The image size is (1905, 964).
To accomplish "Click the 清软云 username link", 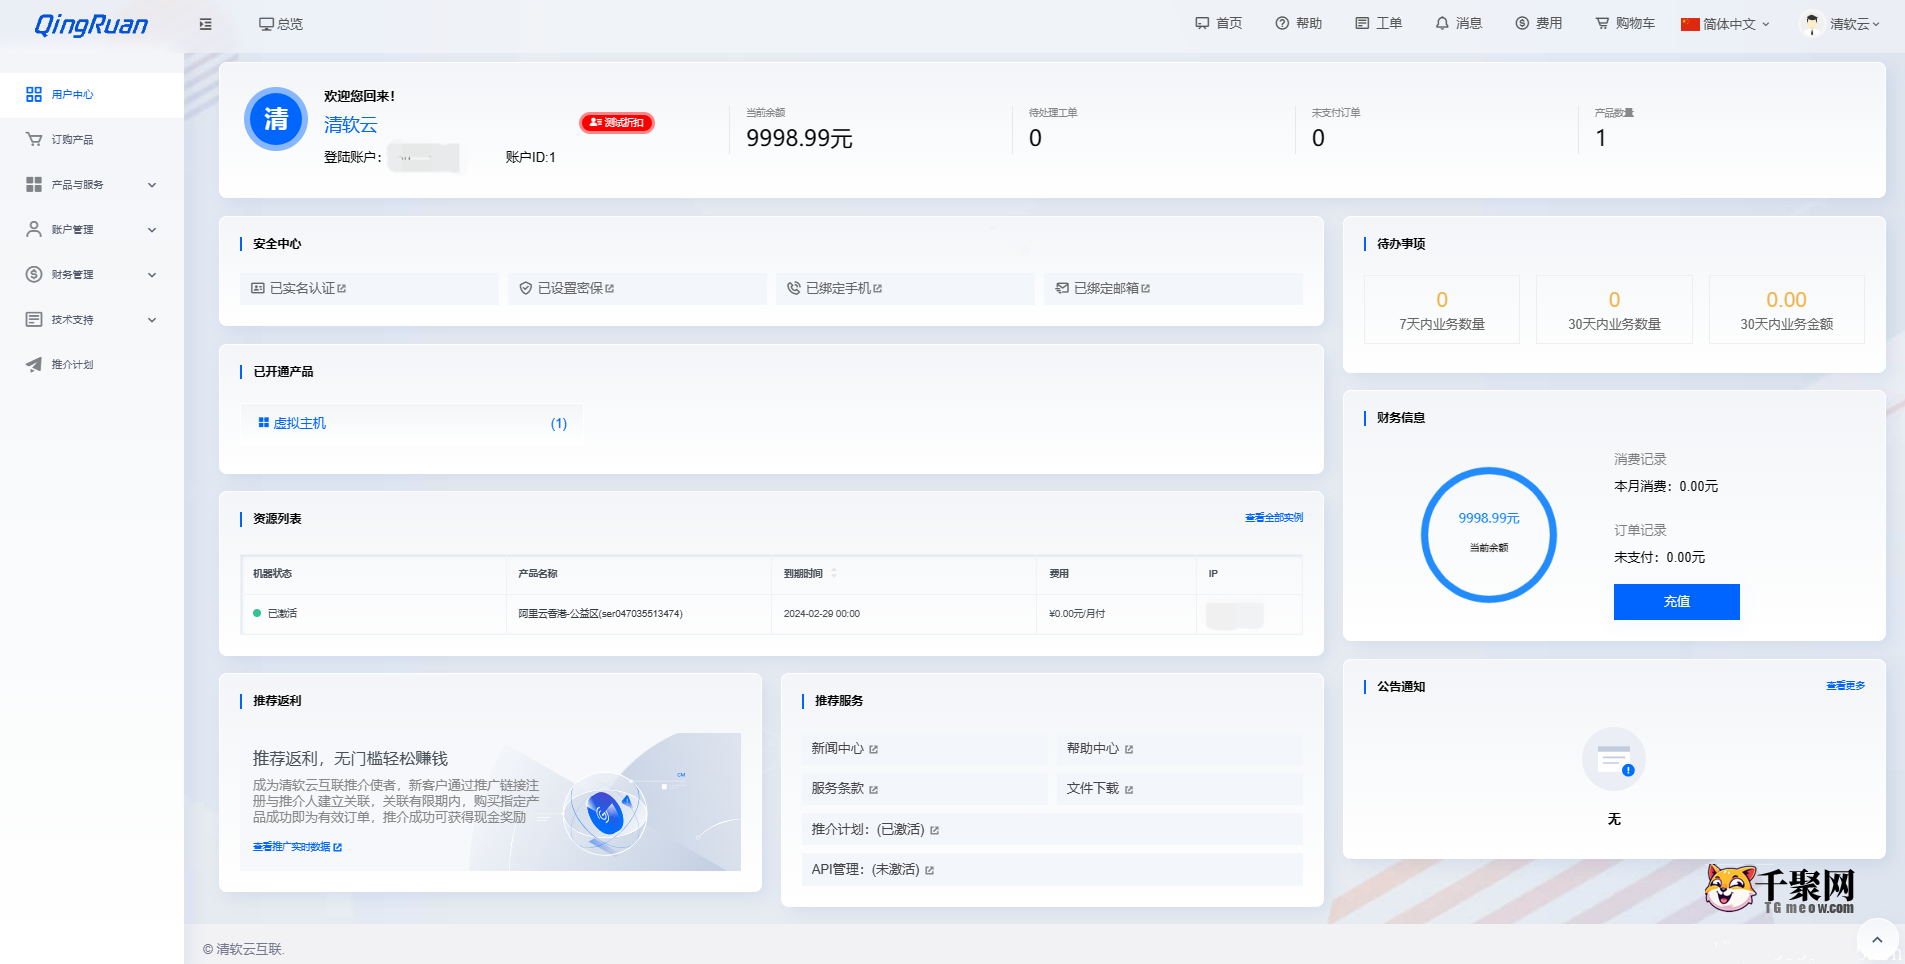I will 351,124.
